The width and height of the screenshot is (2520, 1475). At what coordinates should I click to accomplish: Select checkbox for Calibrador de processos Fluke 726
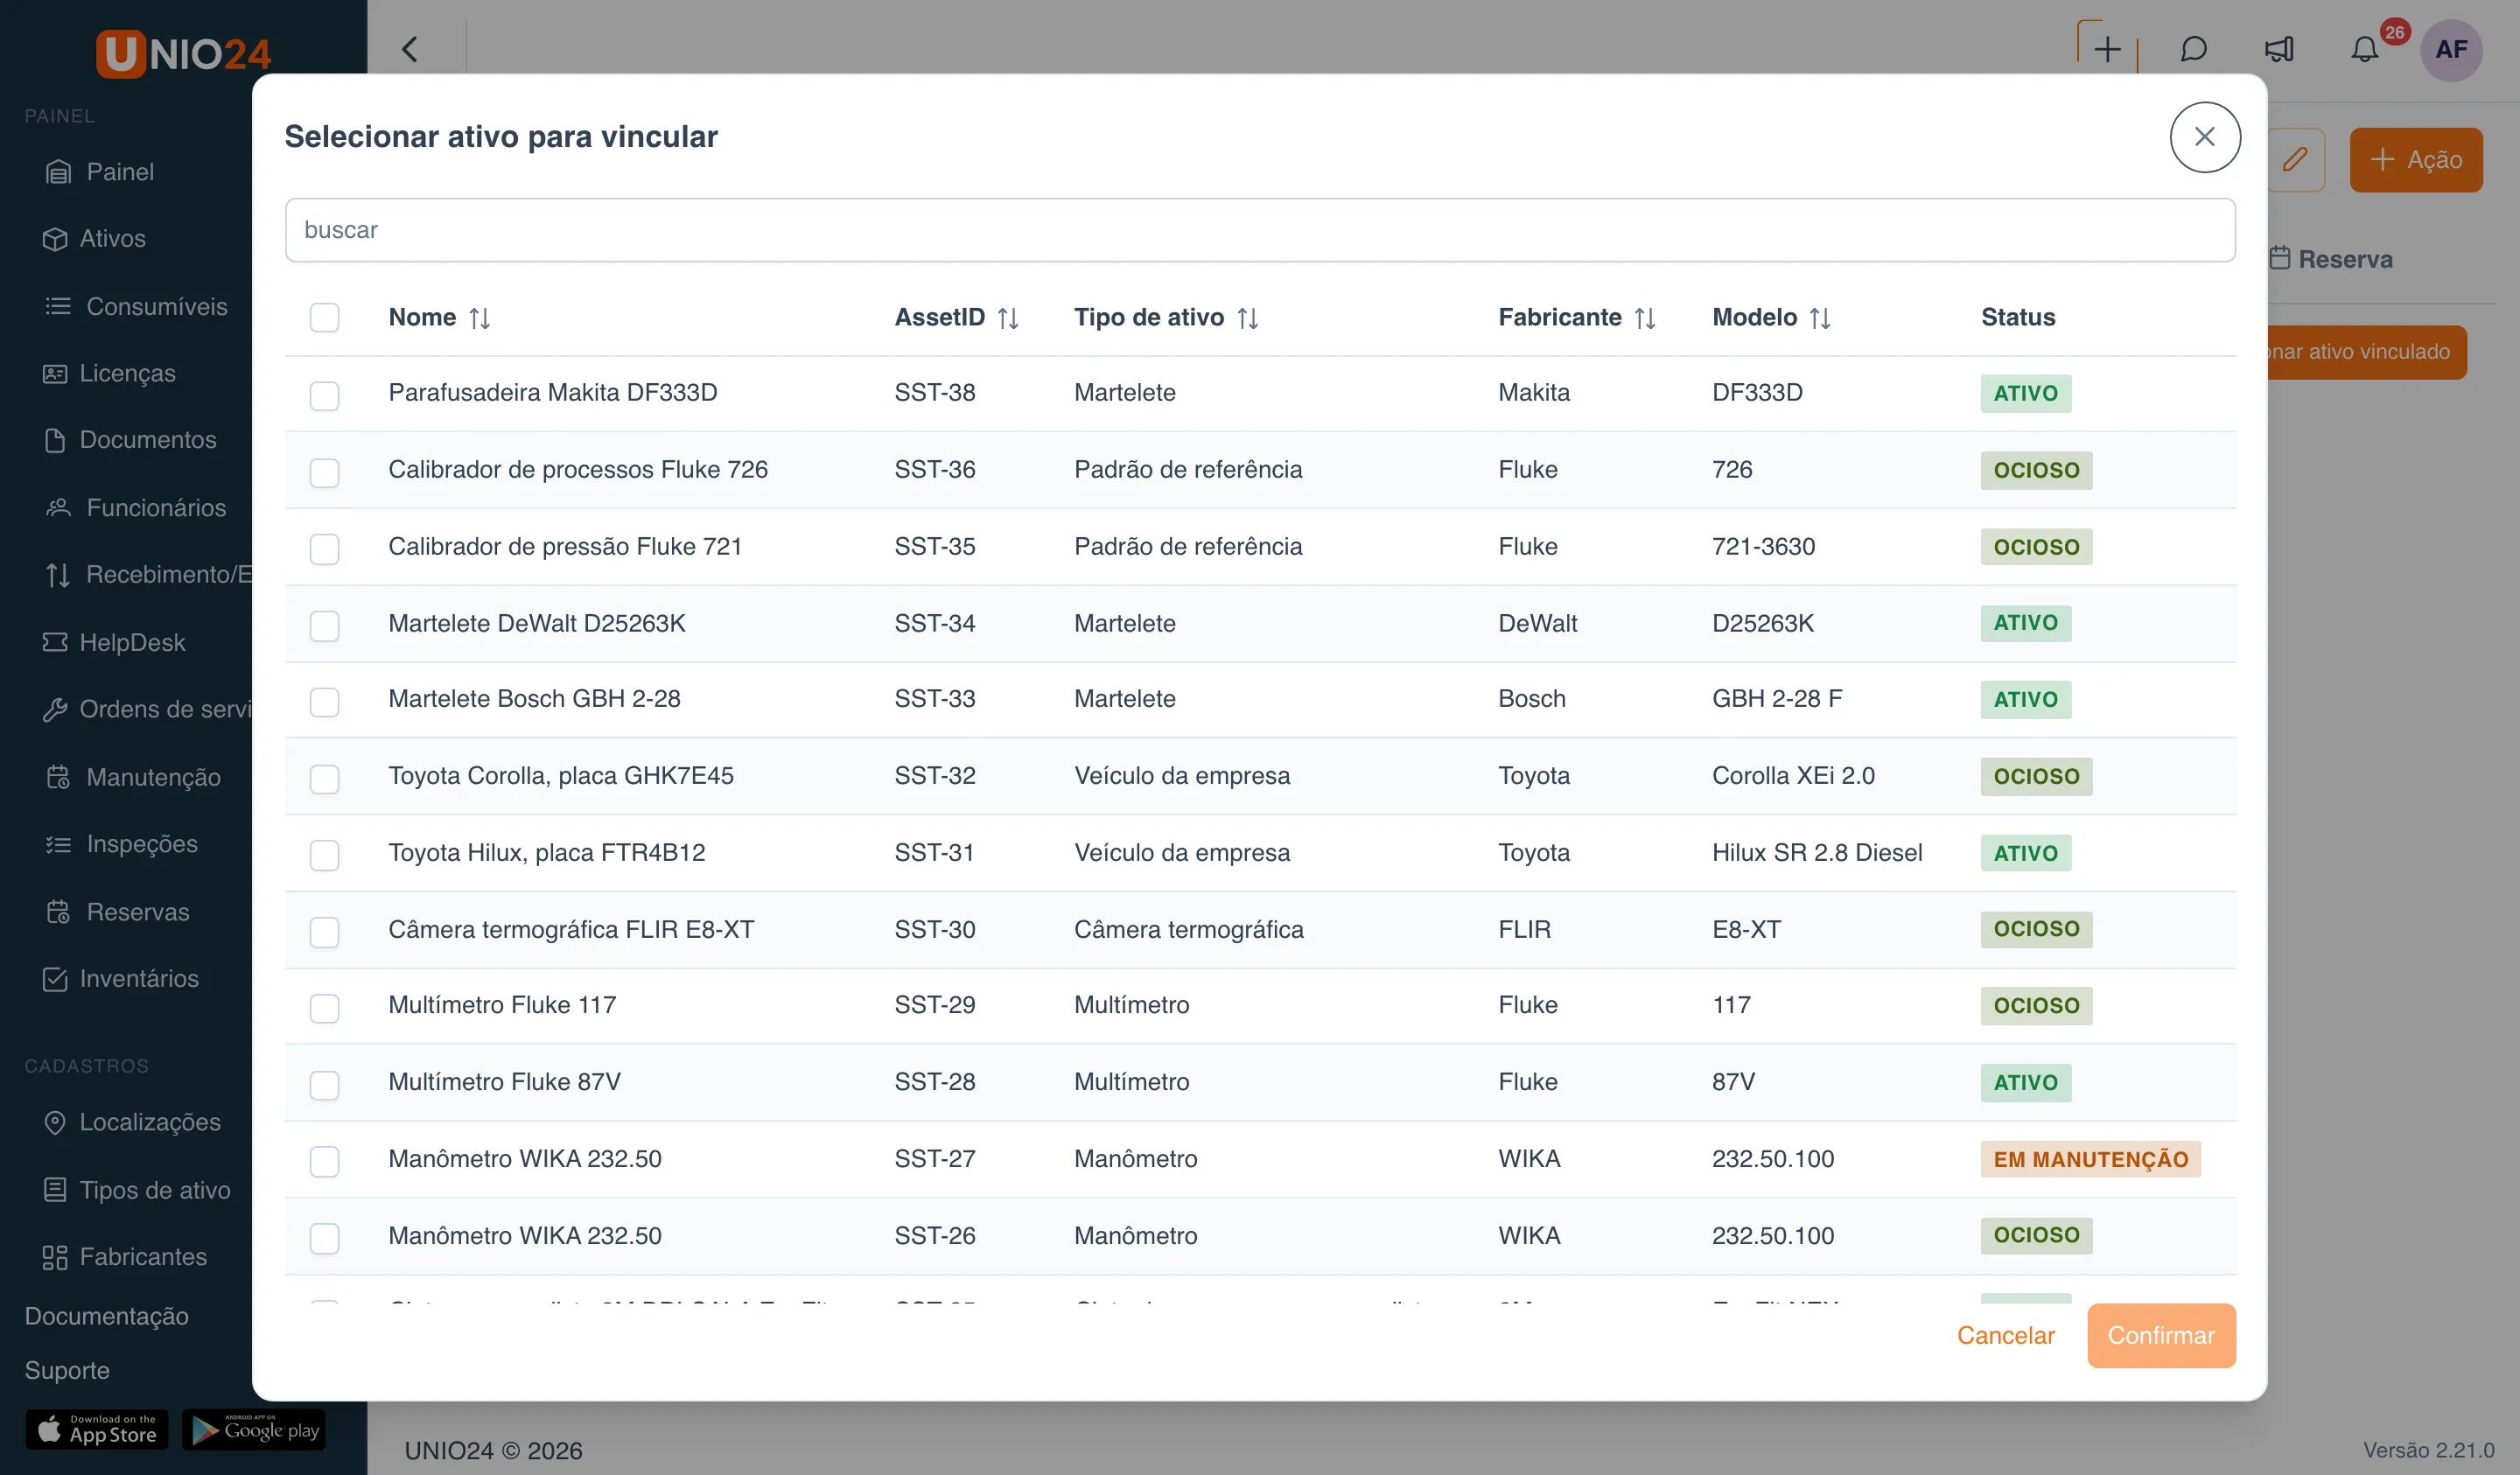pyautogui.click(x=324, y=472)
